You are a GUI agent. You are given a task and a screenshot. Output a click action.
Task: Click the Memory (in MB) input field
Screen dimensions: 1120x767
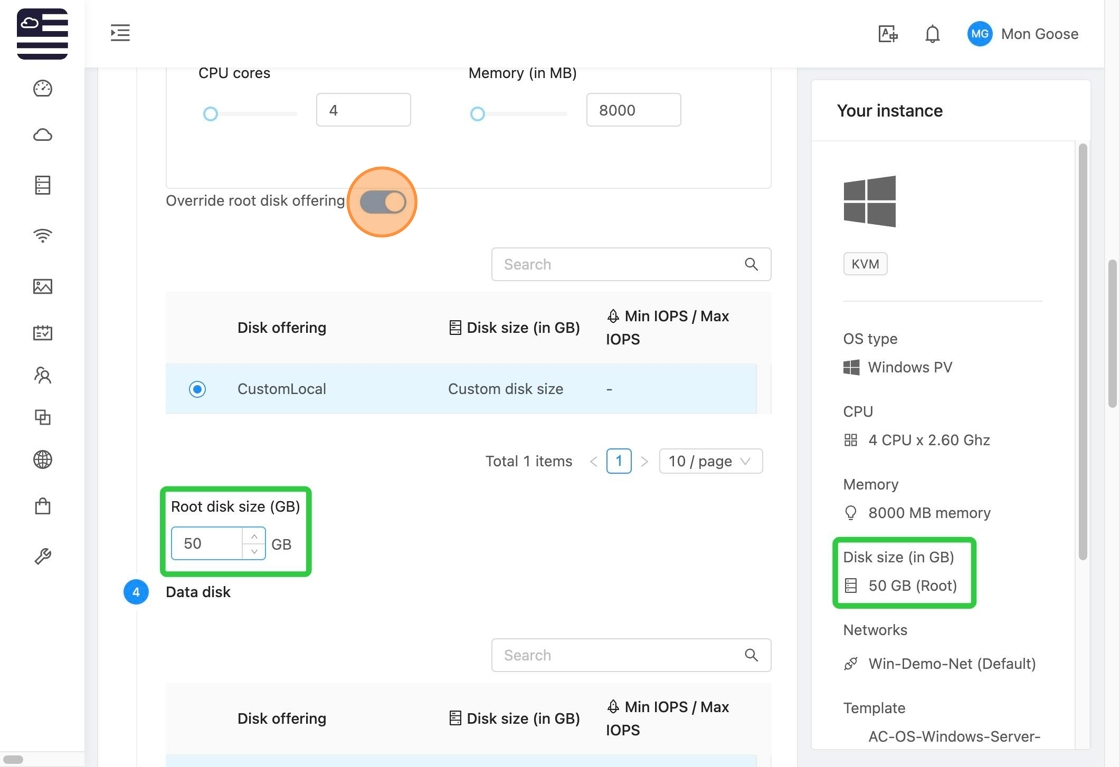[x=632, y=110]
